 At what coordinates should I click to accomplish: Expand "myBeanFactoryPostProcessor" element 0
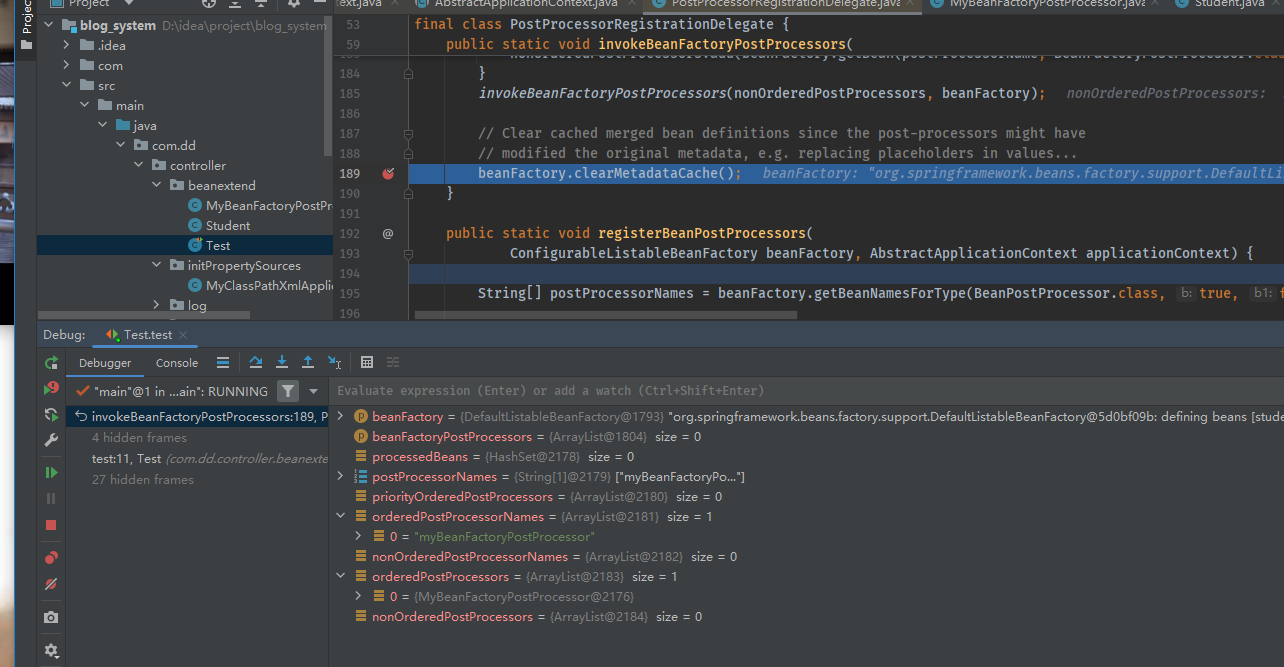360,536
